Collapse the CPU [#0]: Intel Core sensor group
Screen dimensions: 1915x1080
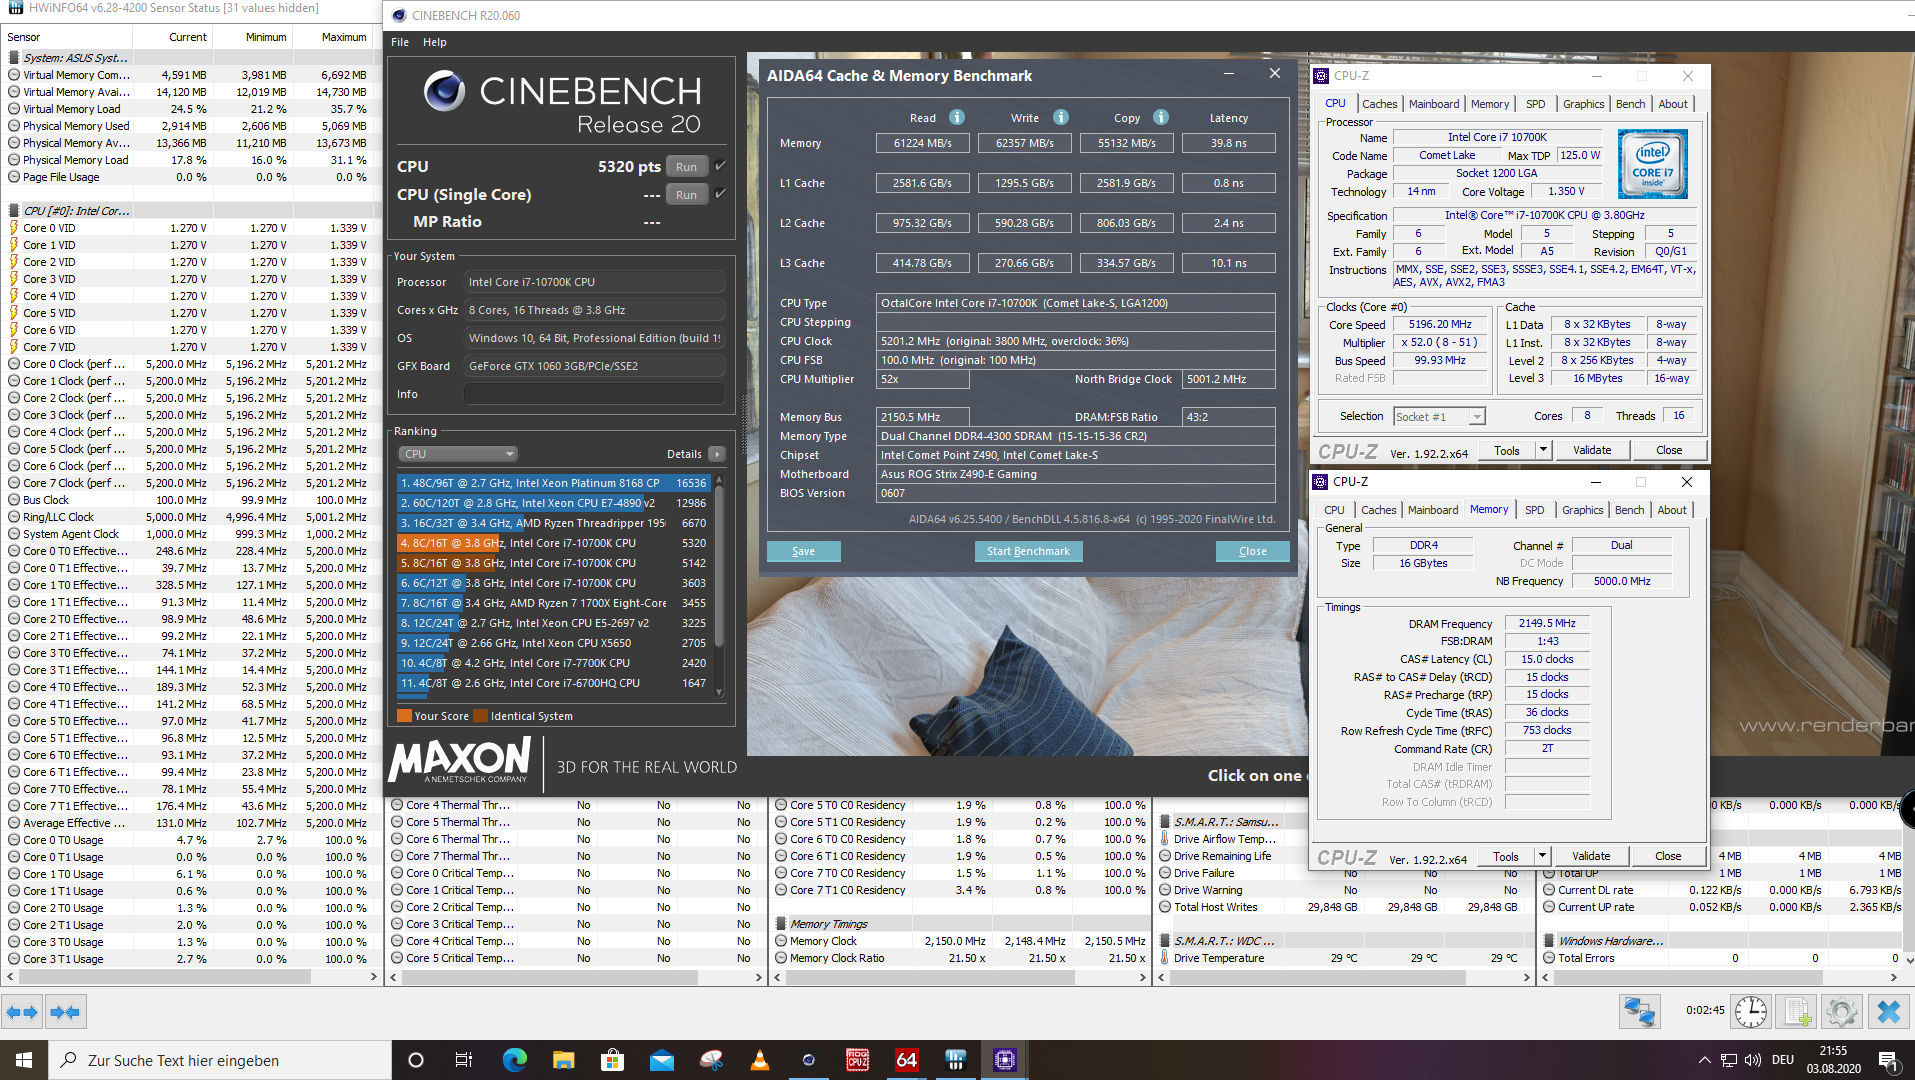coord(75,210)
